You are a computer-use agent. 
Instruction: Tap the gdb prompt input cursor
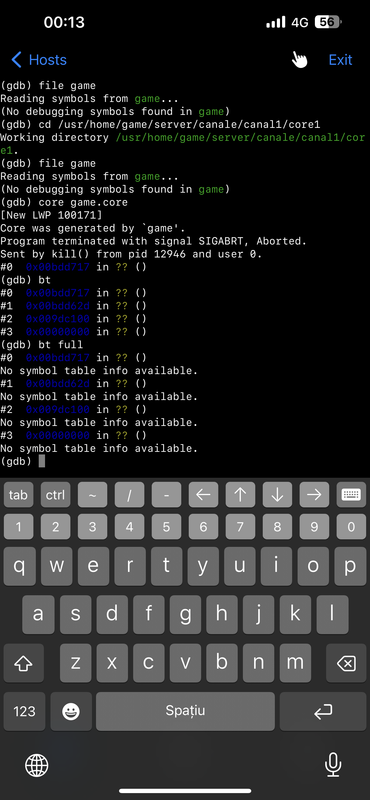coord(42,461)
